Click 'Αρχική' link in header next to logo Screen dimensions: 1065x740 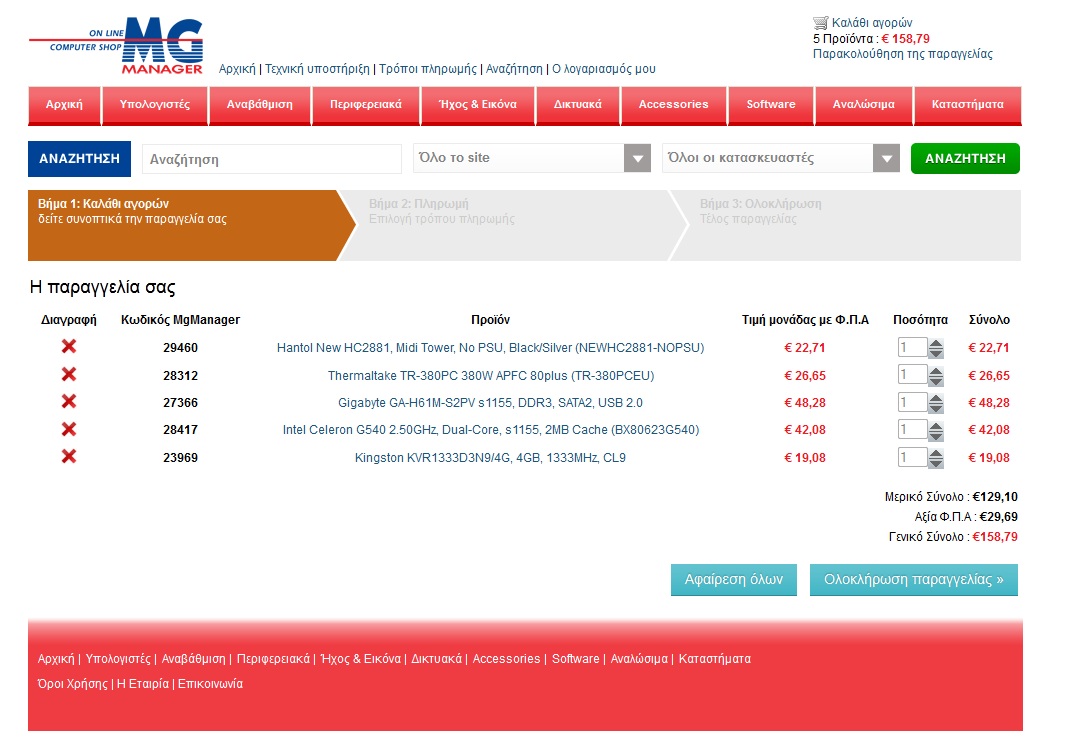click(237, 69)
